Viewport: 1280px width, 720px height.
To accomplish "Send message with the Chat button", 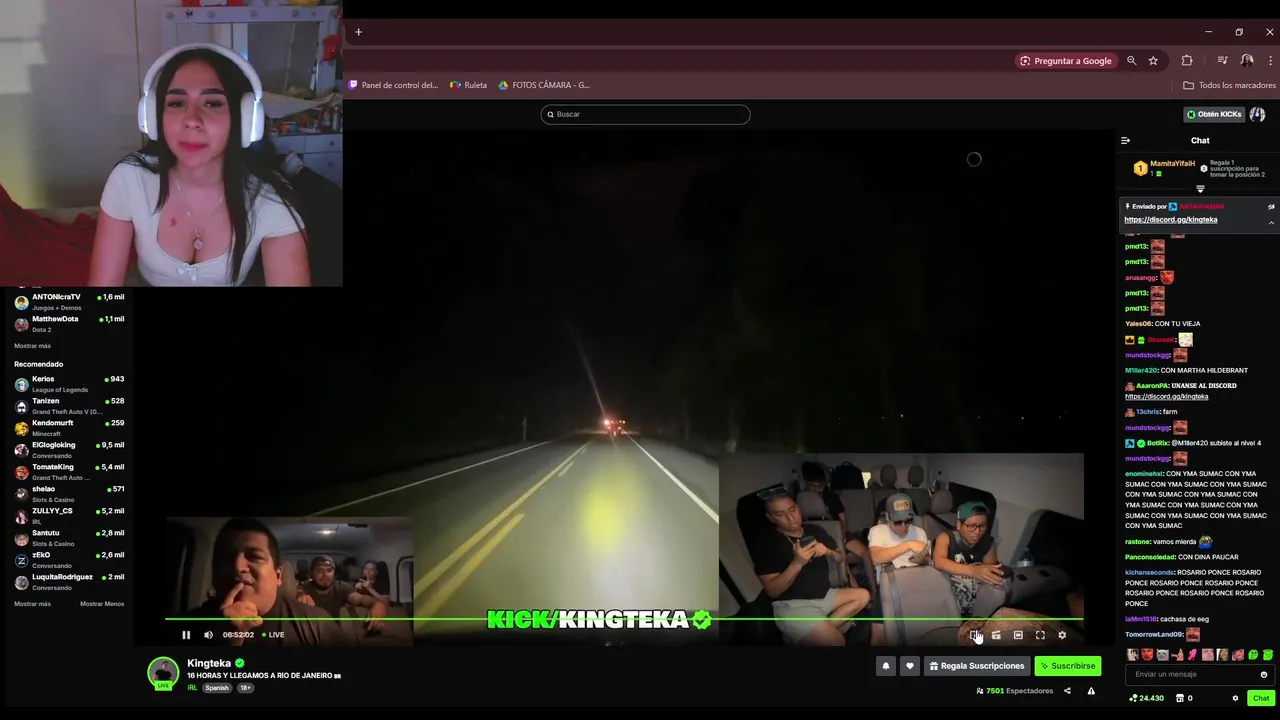I will [x=1261, y=698].
